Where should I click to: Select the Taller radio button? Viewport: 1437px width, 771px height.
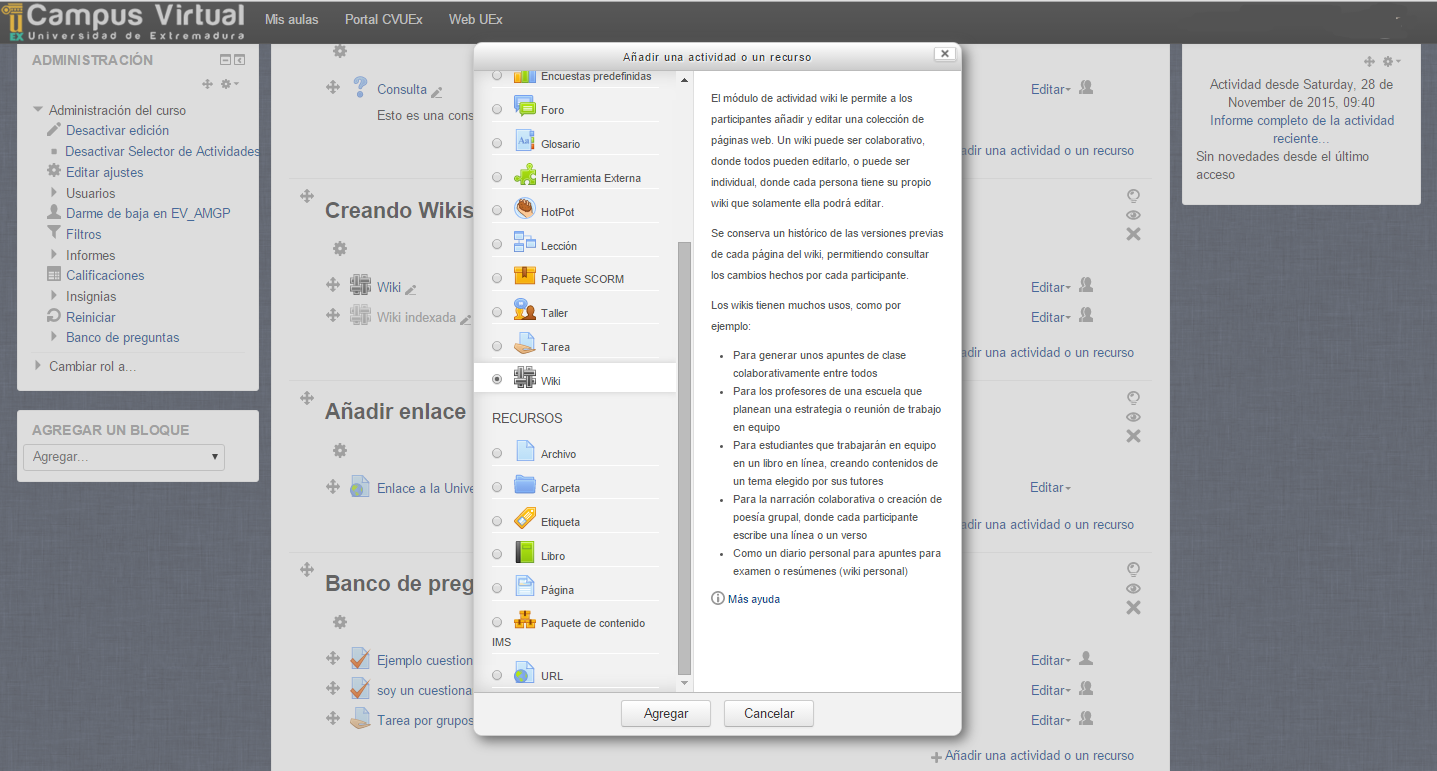coord(497,313)
